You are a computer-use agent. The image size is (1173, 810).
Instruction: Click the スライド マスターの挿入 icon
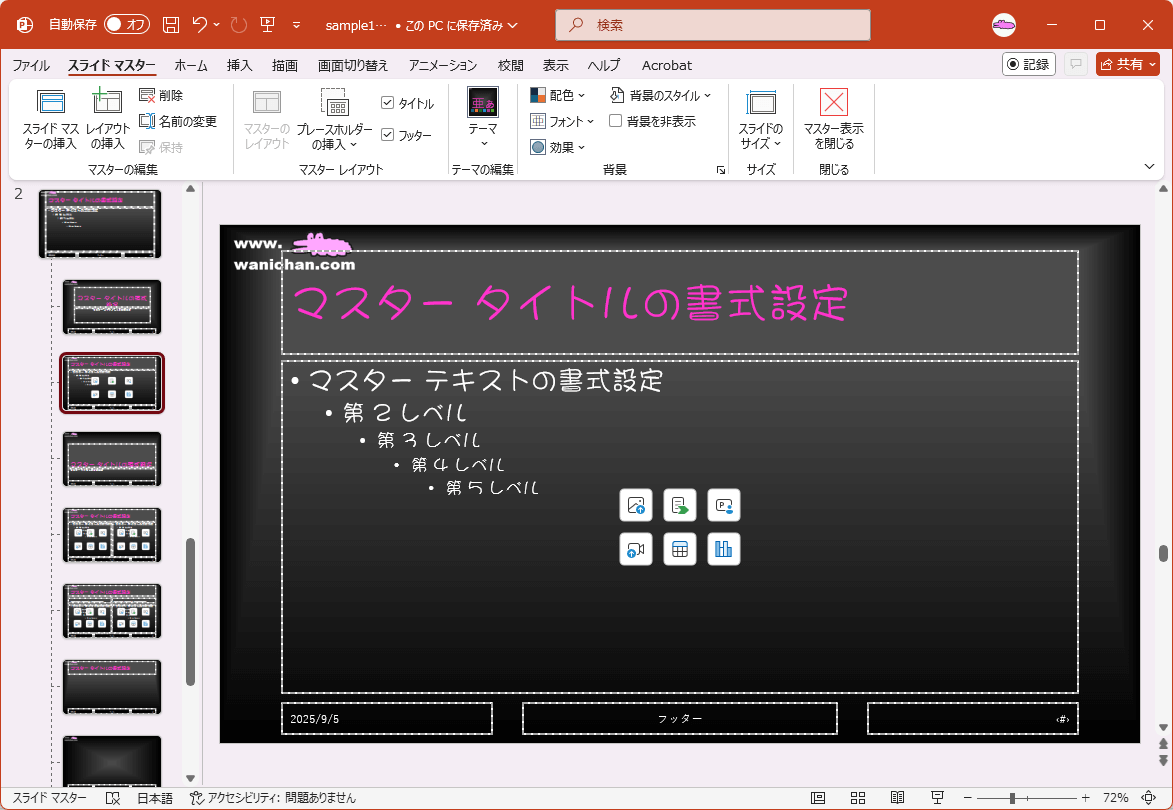click(x=50, y=102)
